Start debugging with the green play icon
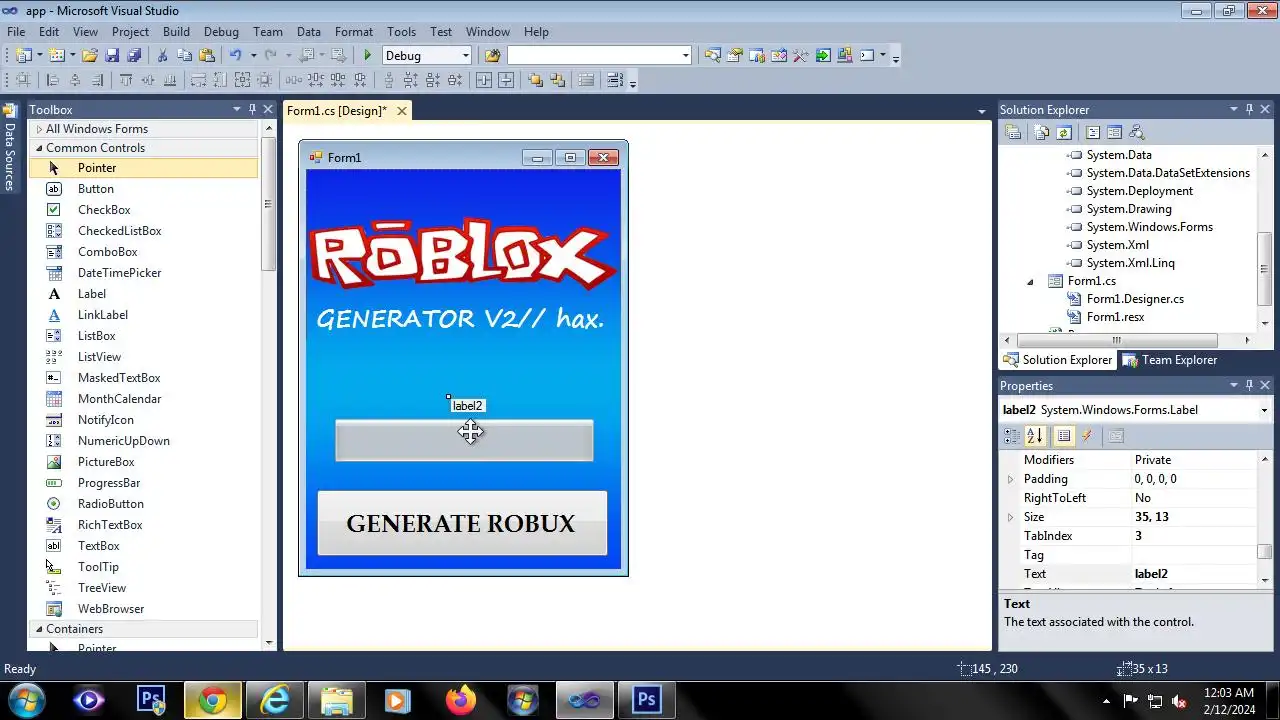 [x=367, y=56]
